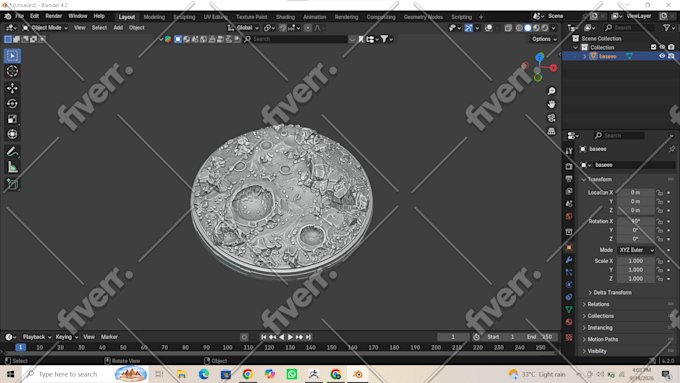Click the current frame number field

coord(453,337)
